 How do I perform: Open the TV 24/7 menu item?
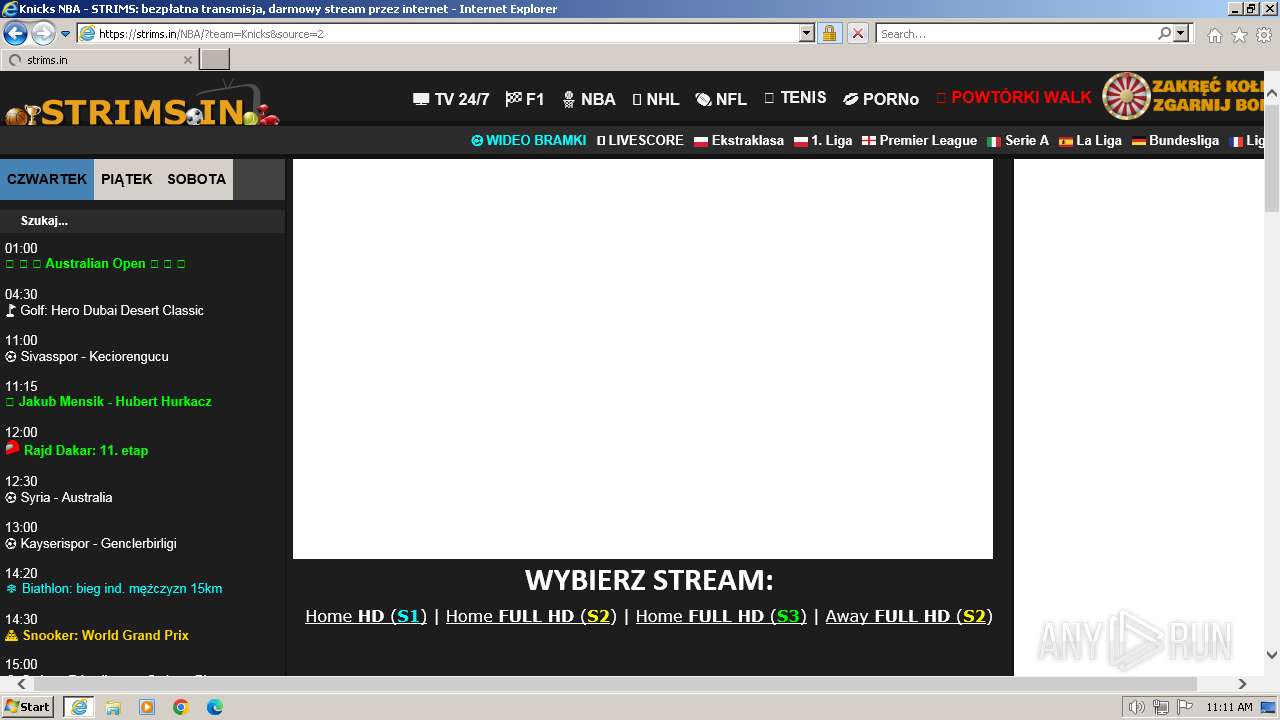point(451,99)
